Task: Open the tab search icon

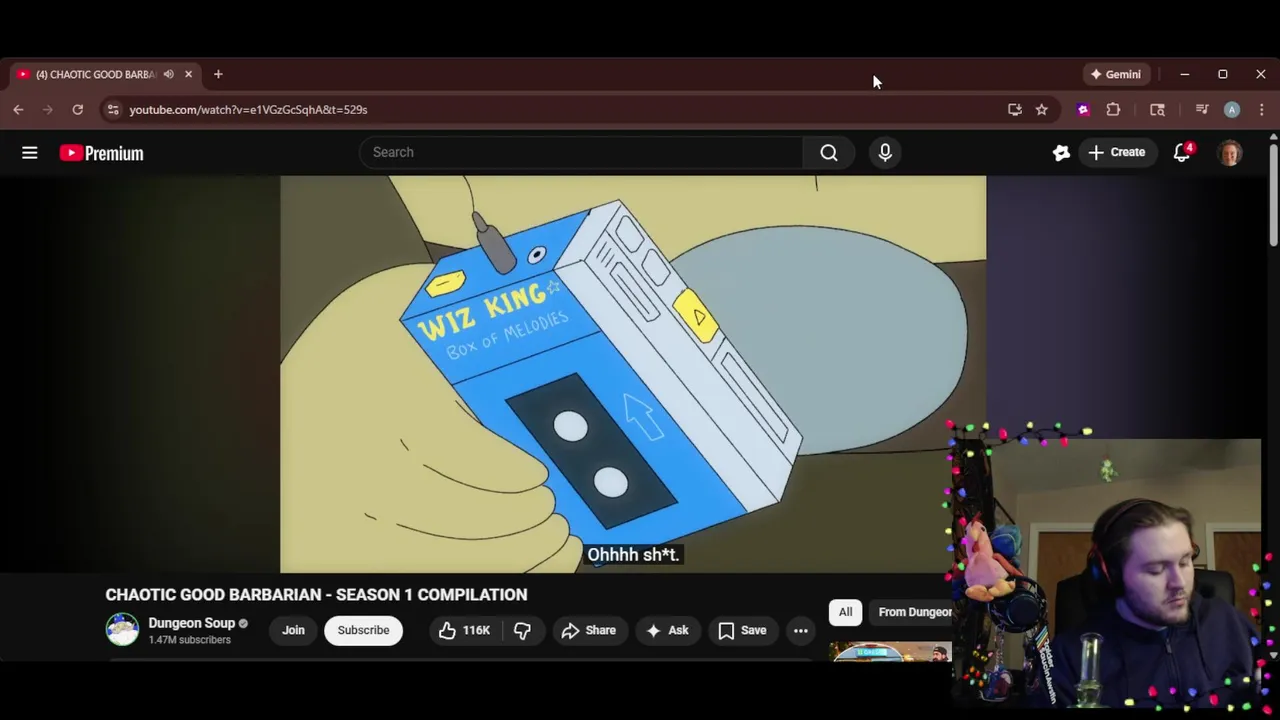Action: click(1158, 110)
